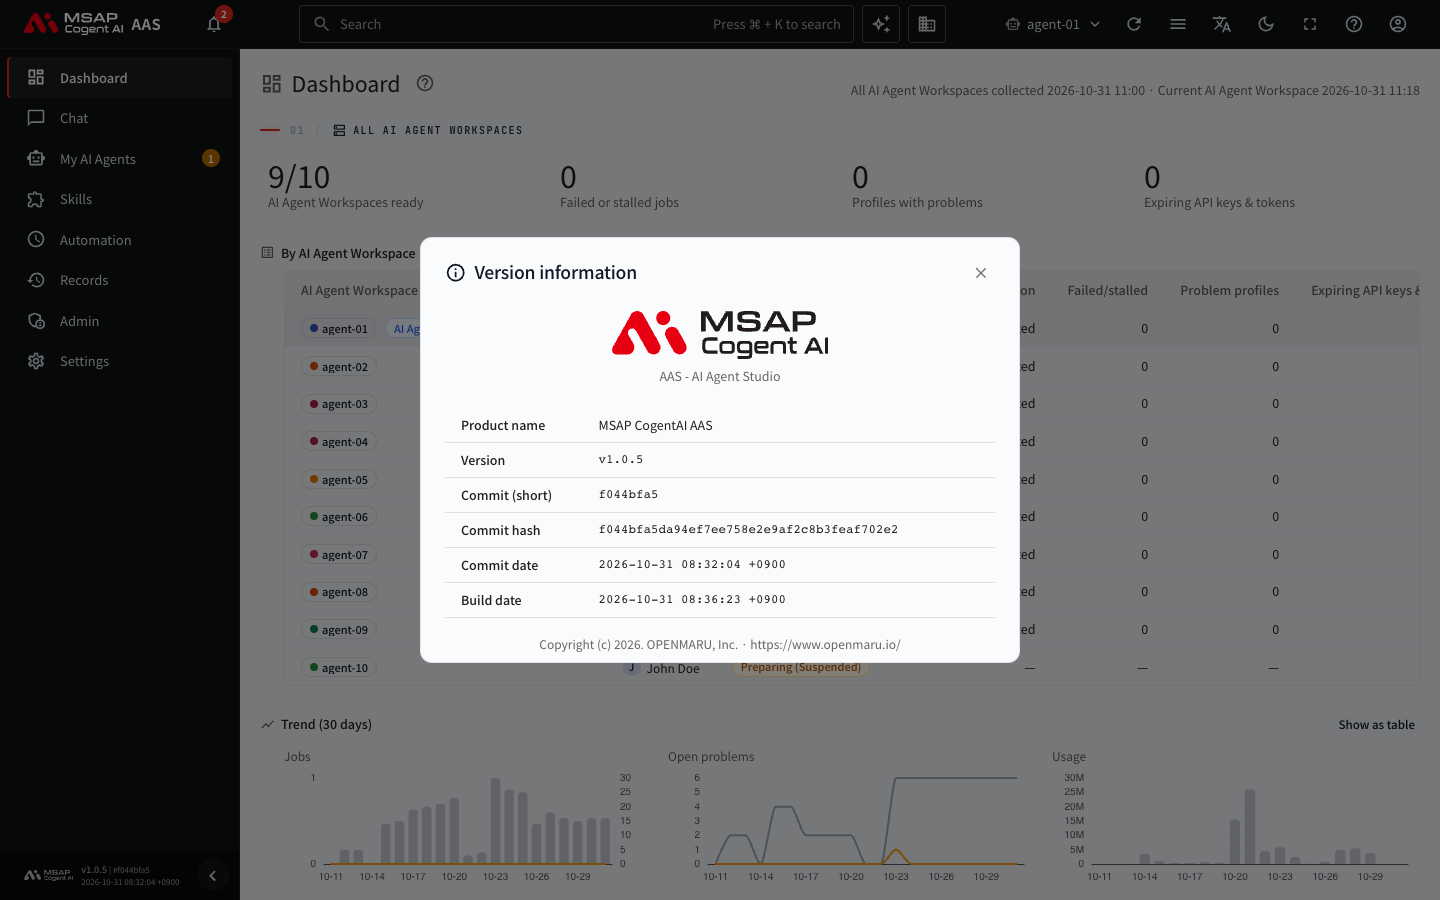Open the openmaru.io website link

(x=825, y=645)
